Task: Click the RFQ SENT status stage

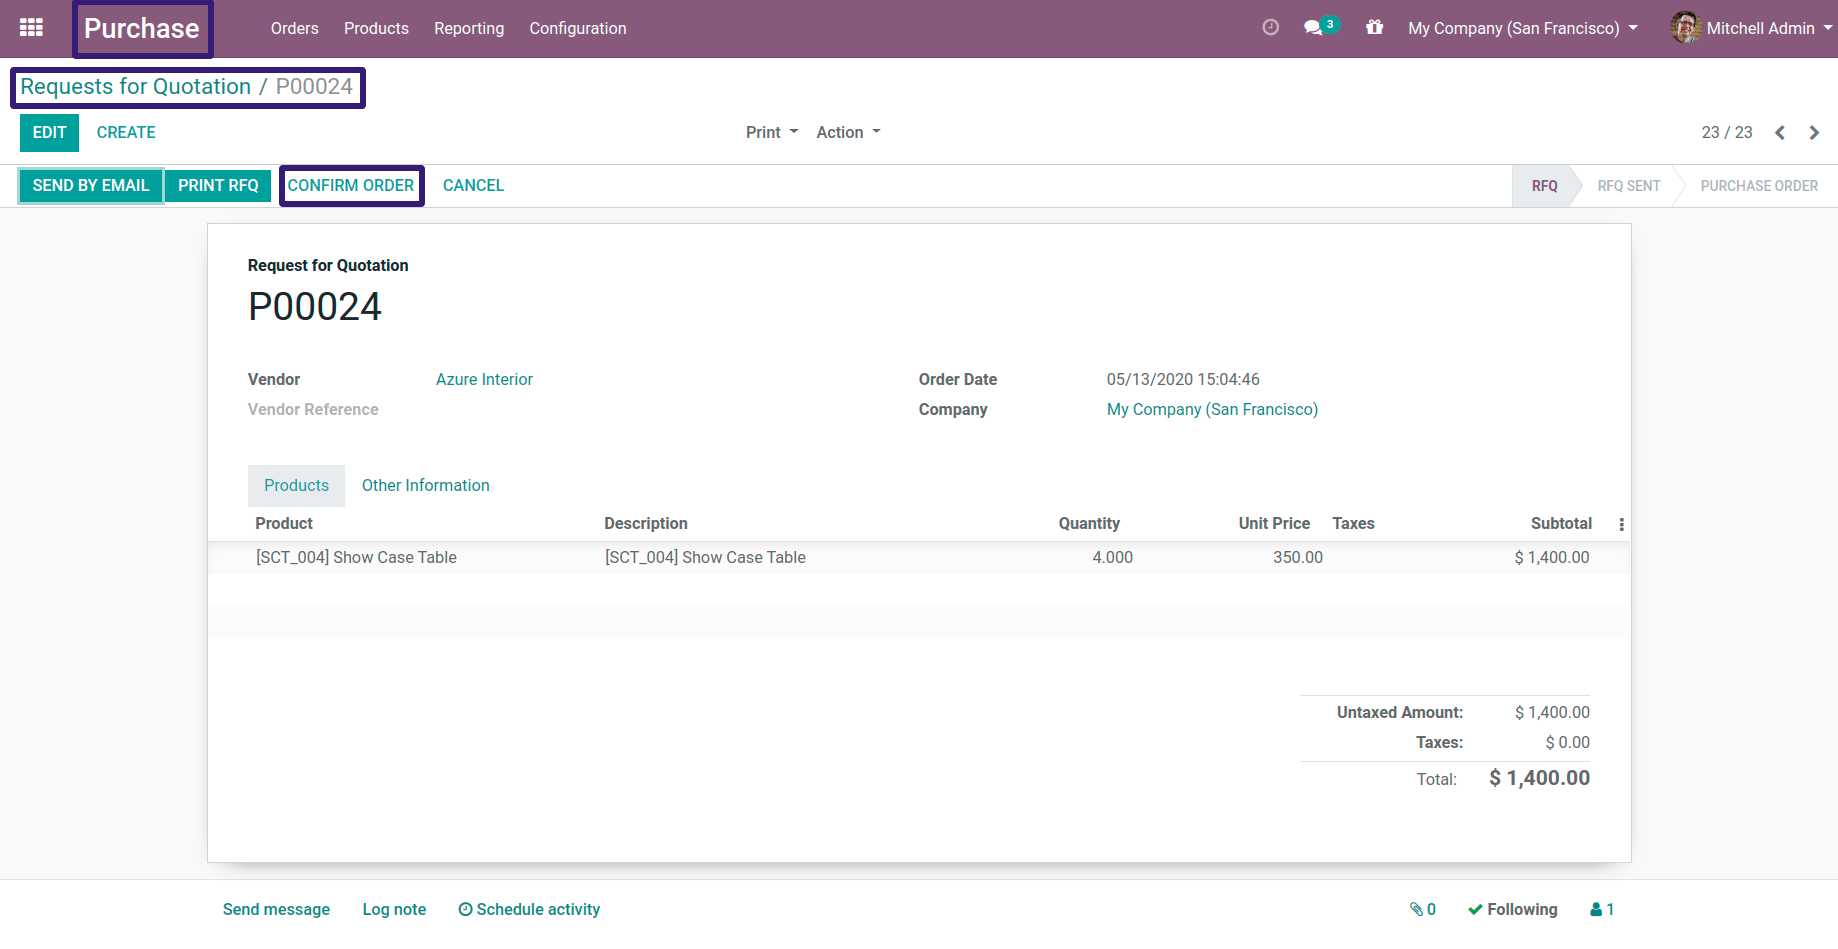Action: point(1628,186)
